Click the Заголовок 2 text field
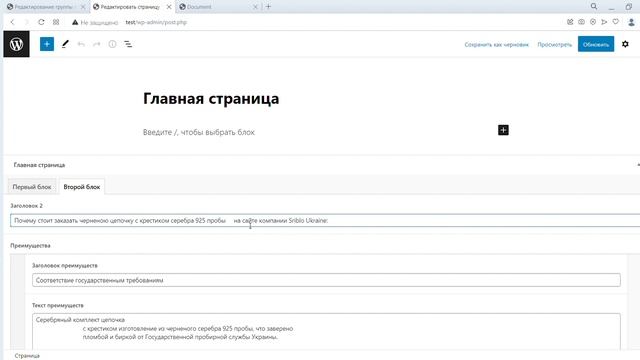Image resolution: width=640 pixels, height=360 pixels. point(325,220)
